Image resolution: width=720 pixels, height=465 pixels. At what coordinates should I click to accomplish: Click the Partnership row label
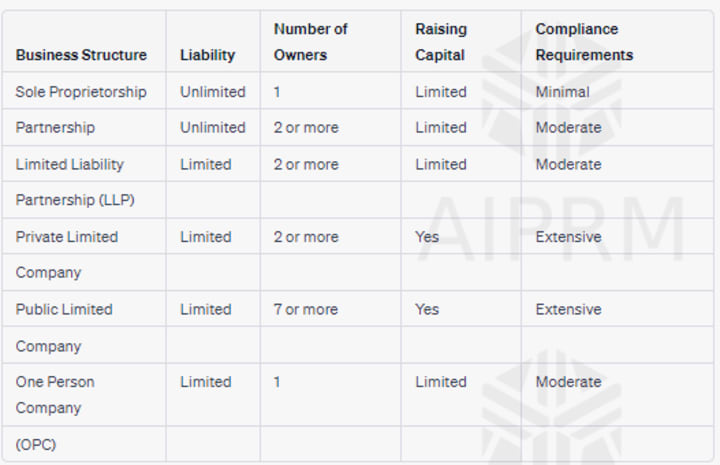tap(55, 128)
